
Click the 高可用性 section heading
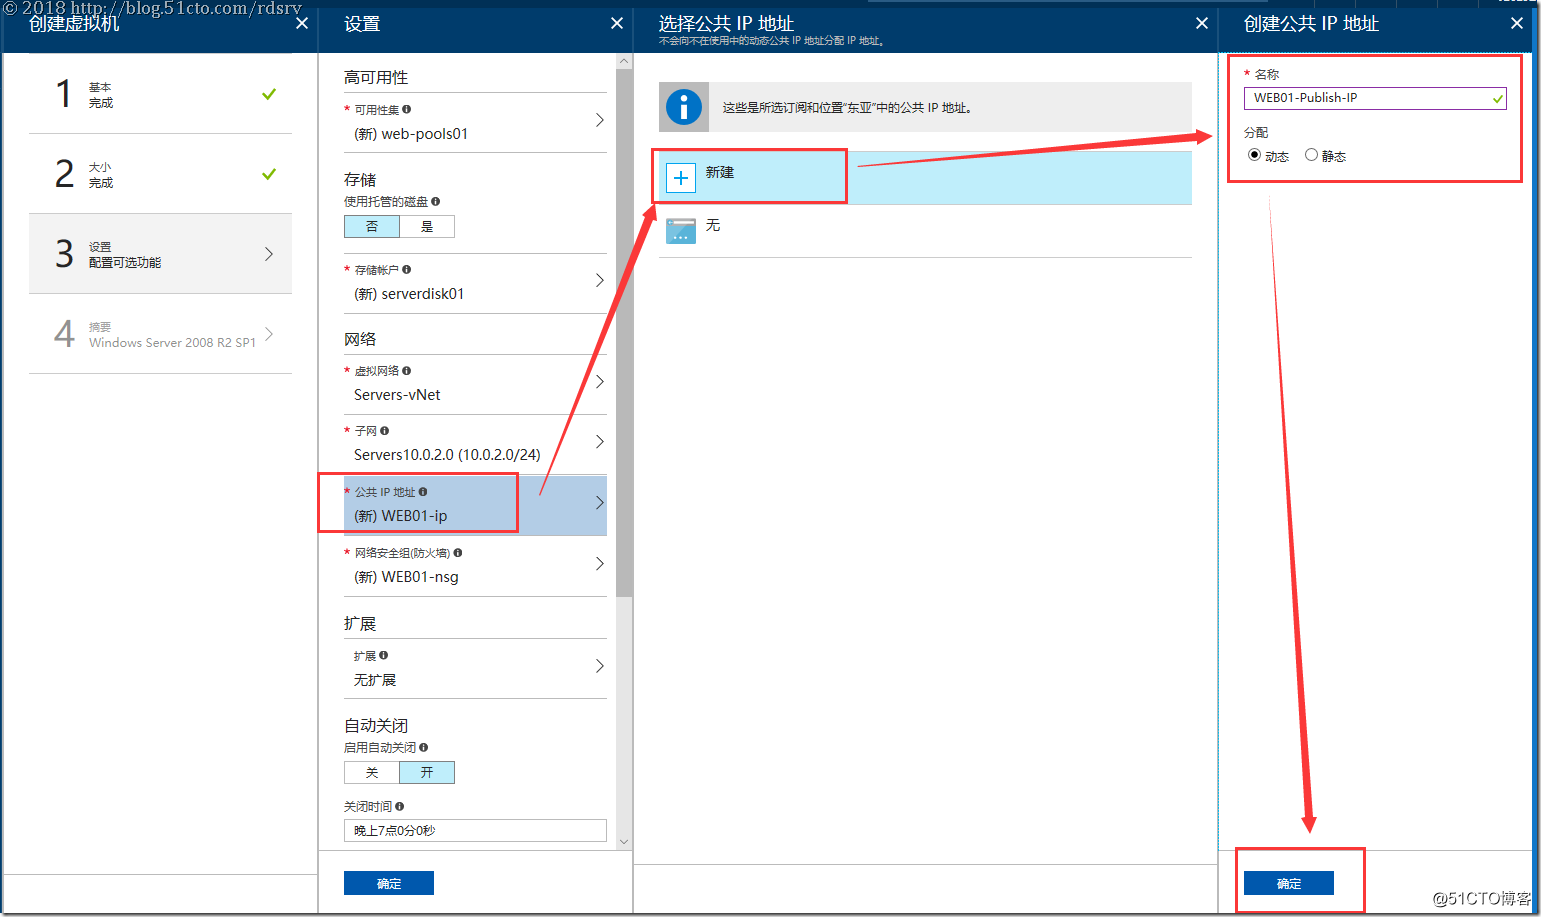376,77
